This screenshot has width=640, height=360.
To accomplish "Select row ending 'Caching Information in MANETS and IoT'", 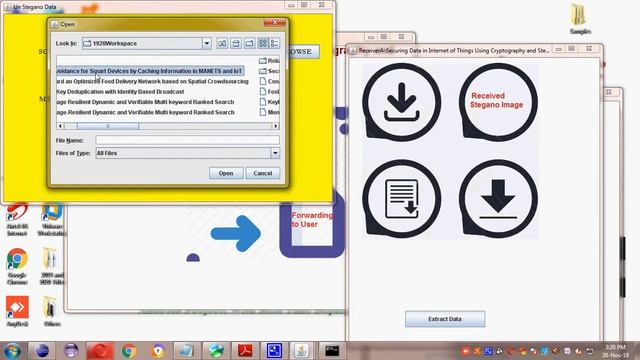I will 150,71.
